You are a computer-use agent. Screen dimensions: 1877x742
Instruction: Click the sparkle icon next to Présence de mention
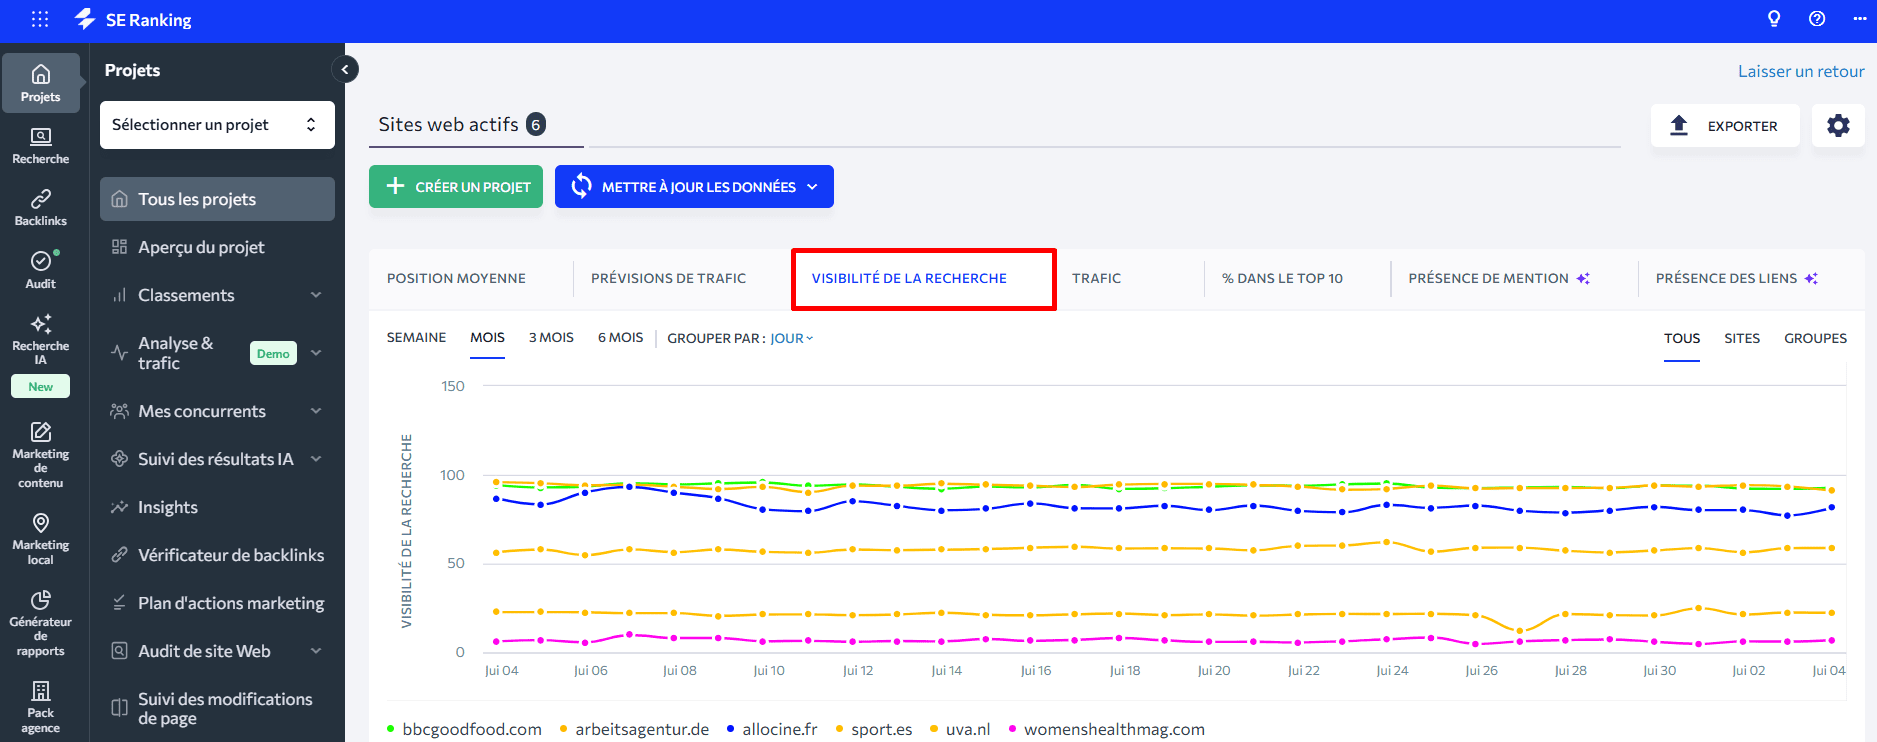pos(1583,278)
